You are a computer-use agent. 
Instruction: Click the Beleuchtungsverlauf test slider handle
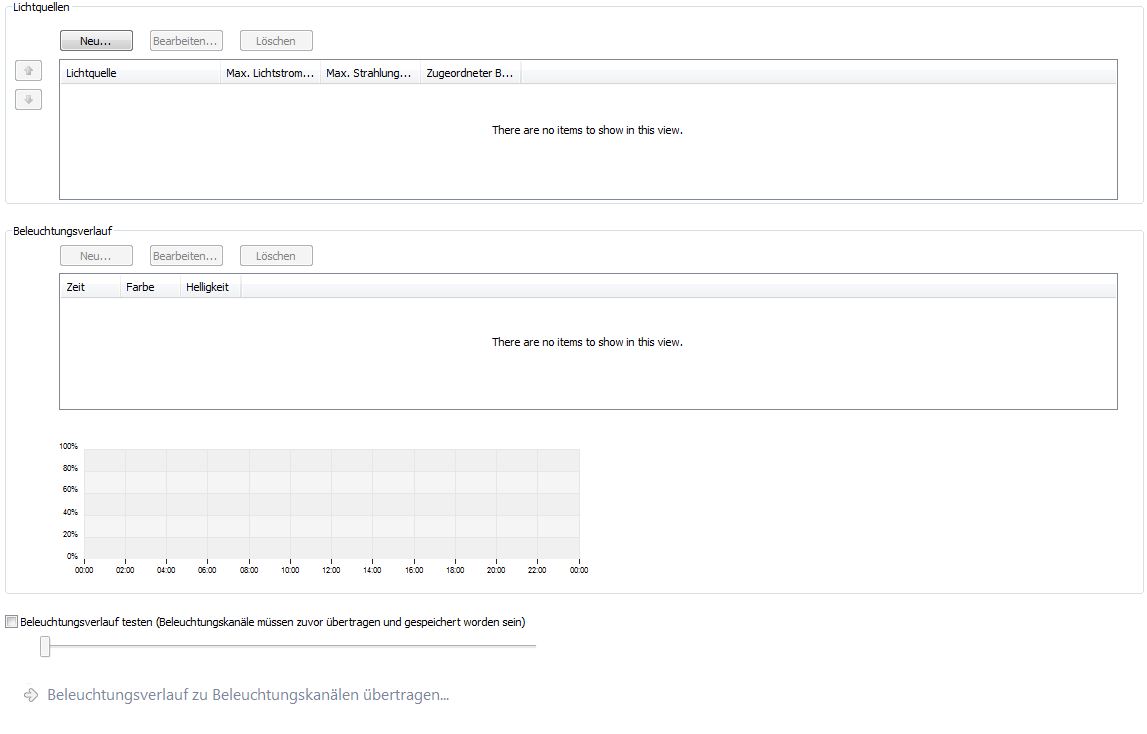(45, 647)
